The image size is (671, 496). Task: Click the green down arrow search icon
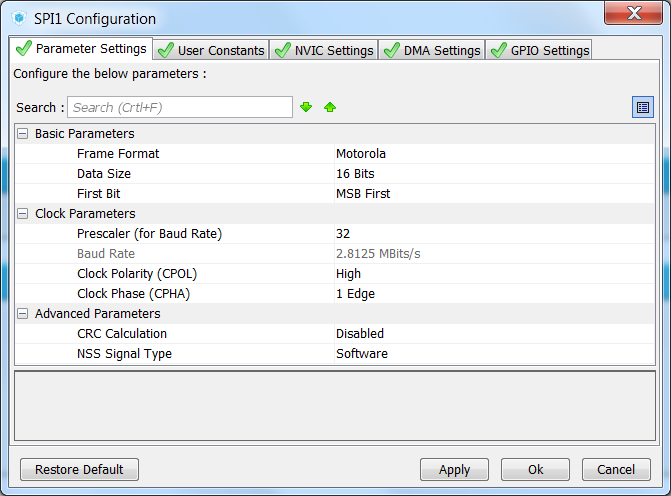coord(306,107)
